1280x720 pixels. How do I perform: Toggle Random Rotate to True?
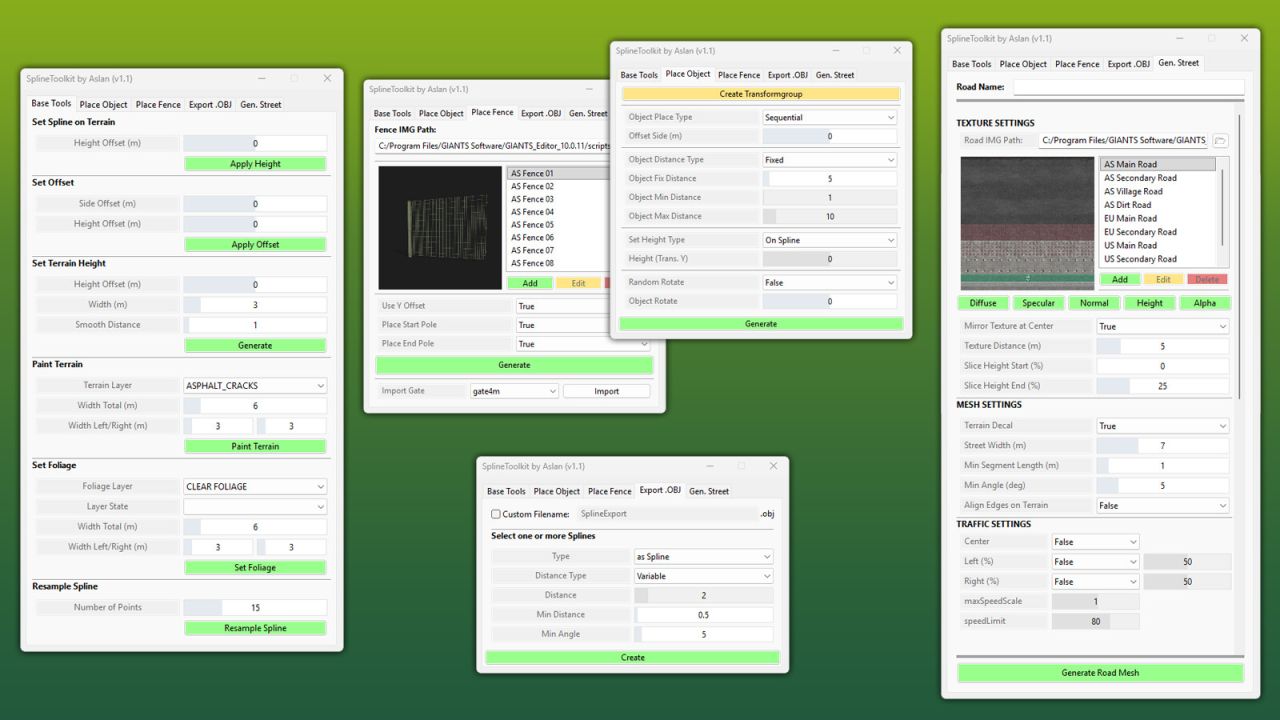point(830,282)
